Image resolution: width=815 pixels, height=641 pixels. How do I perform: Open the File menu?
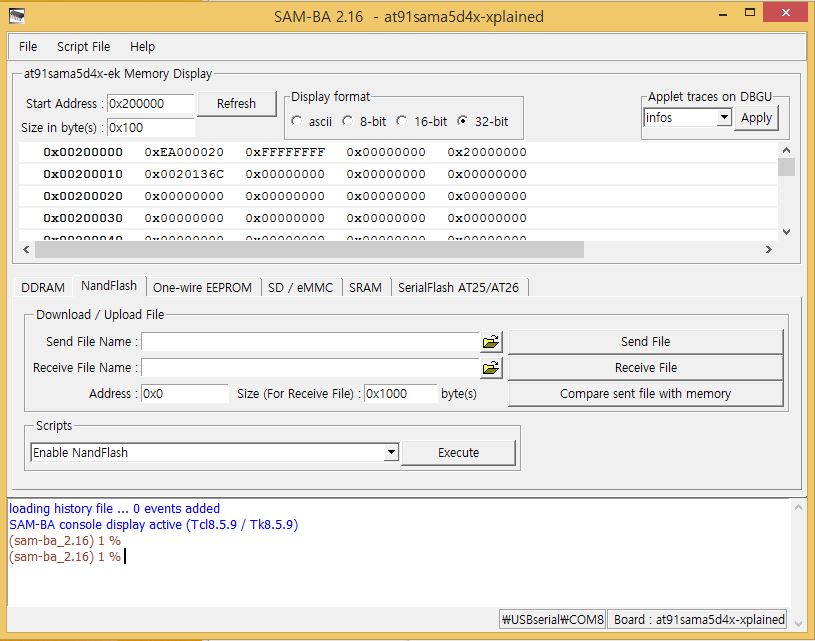tap(28, 46)
